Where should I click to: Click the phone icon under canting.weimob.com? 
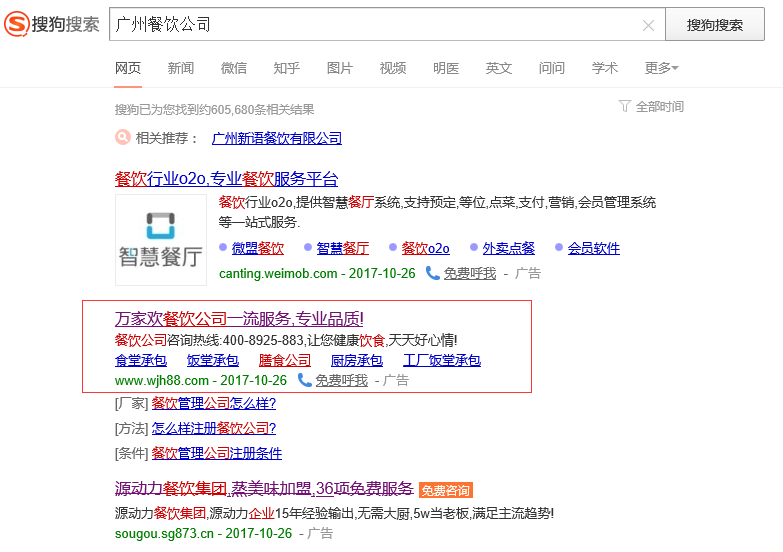[x=433, y=272]
